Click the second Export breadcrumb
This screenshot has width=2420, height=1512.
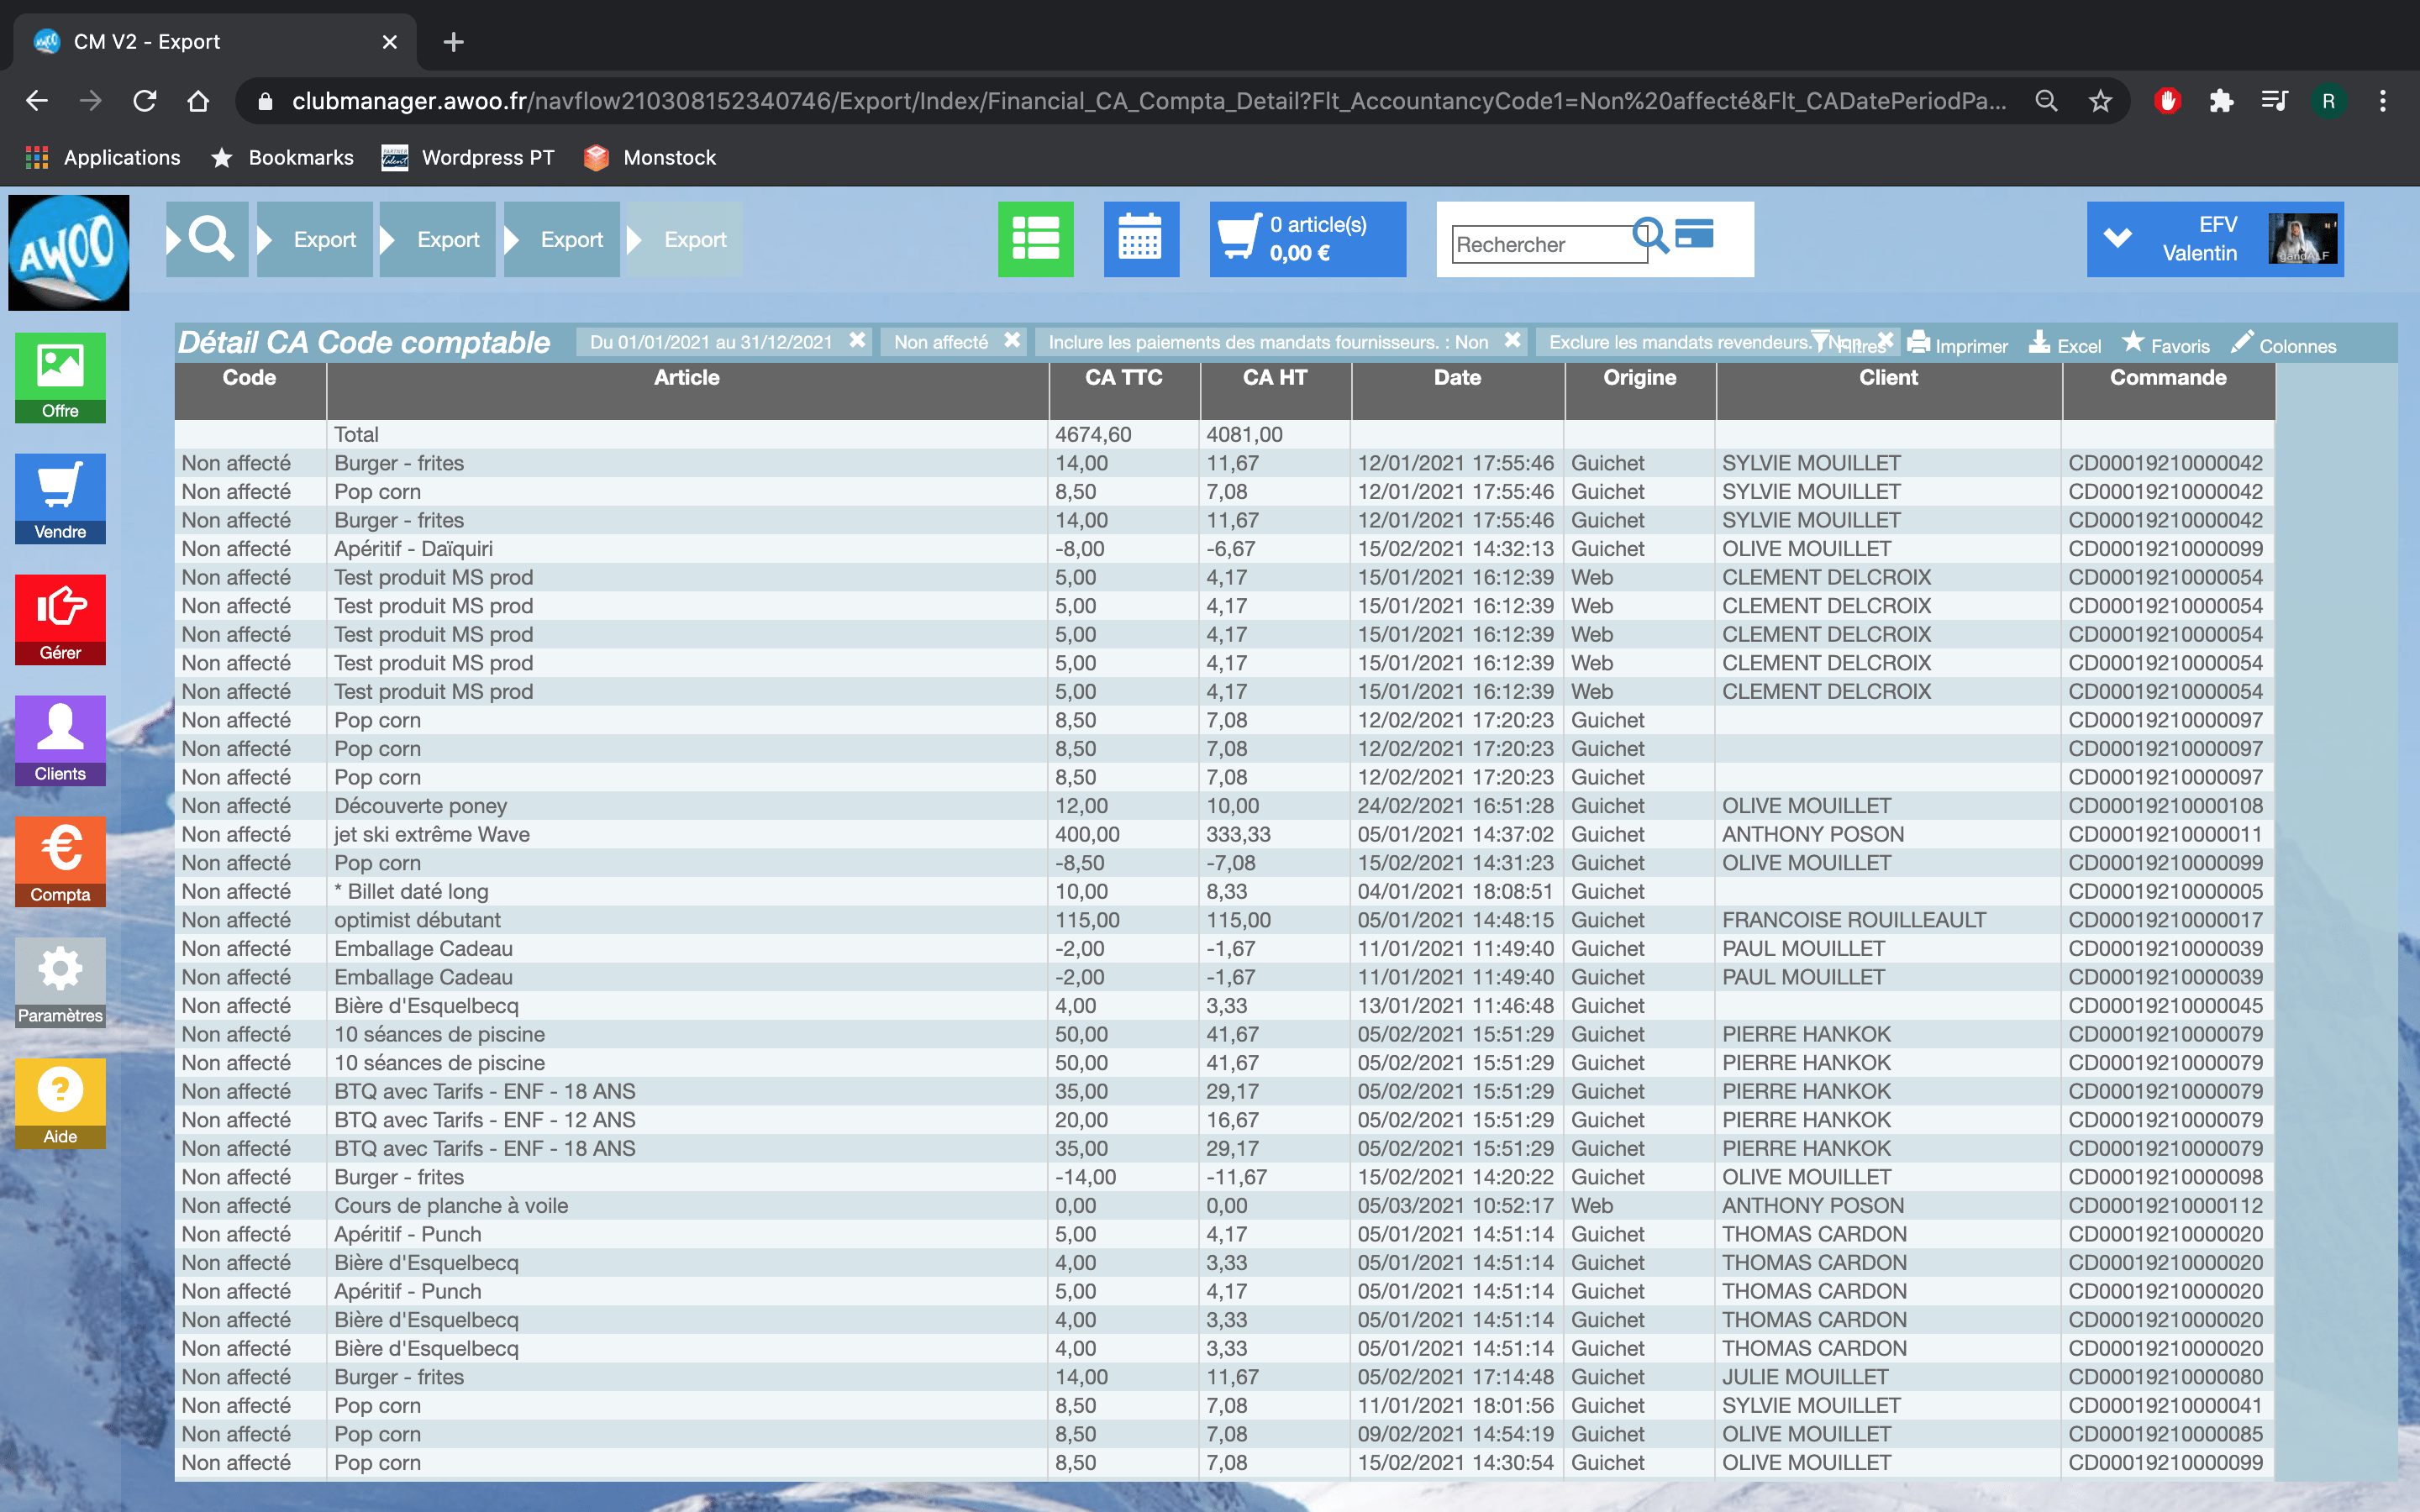(438, 239)
